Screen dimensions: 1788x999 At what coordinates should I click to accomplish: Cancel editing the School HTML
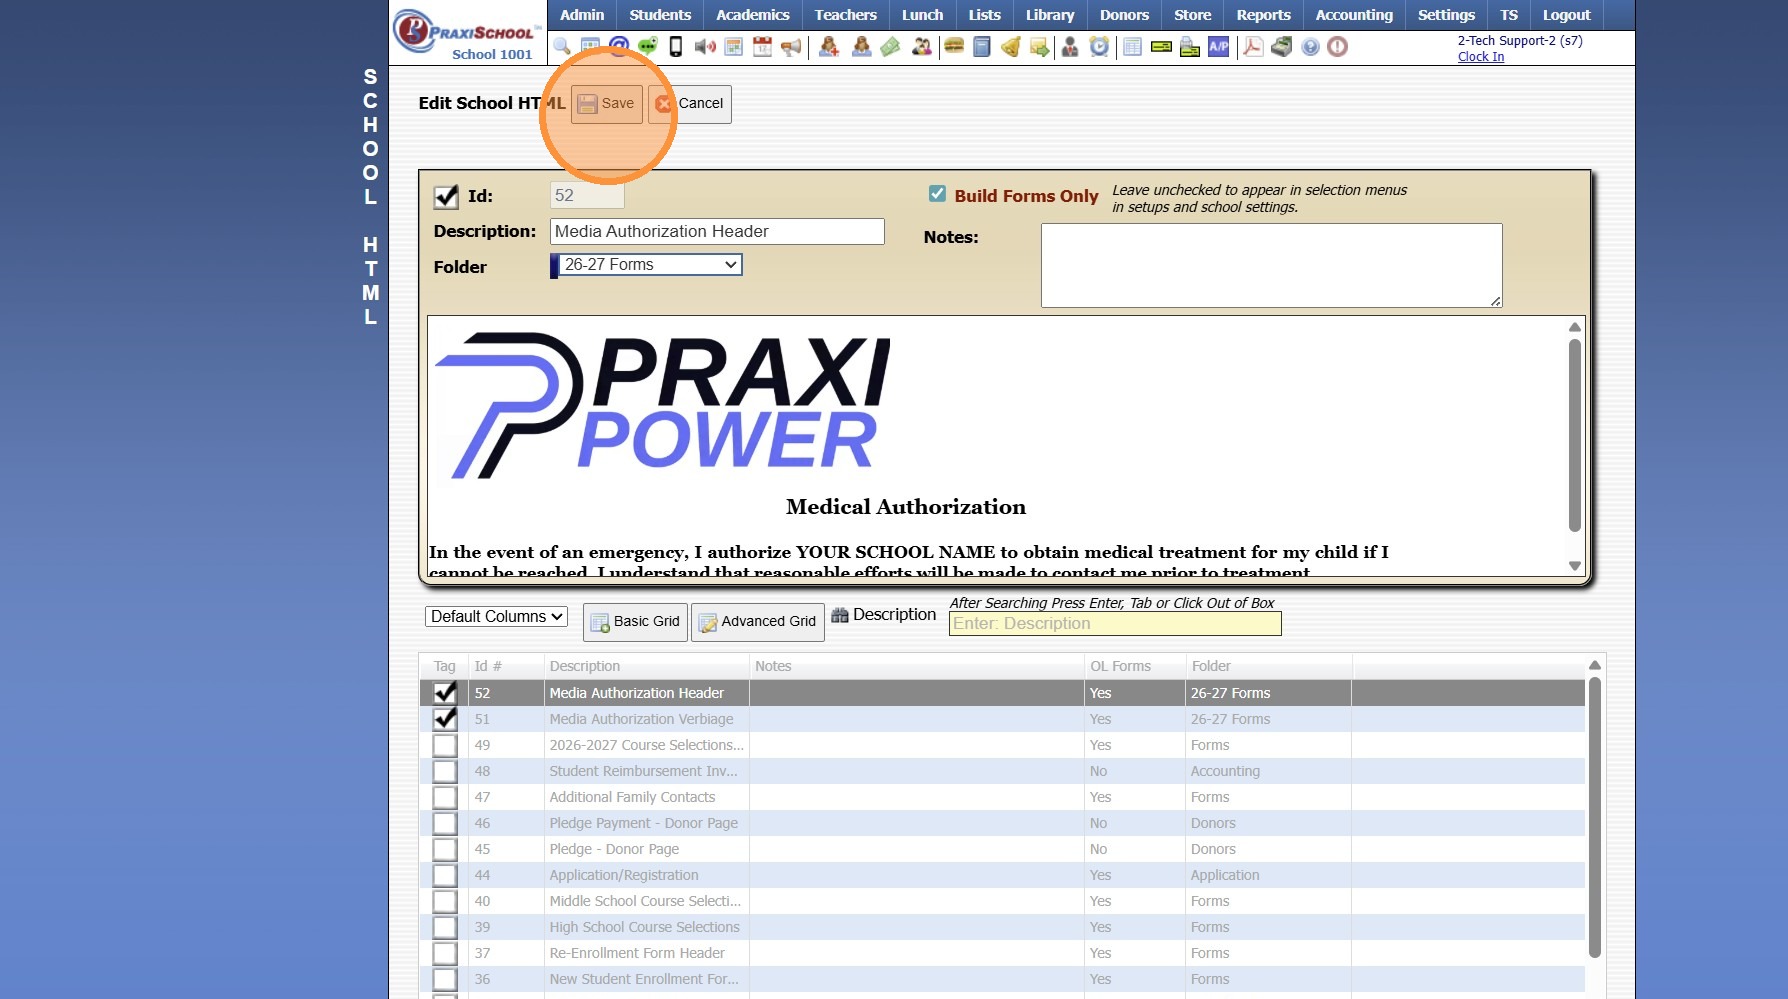click(x=690, y=104)
